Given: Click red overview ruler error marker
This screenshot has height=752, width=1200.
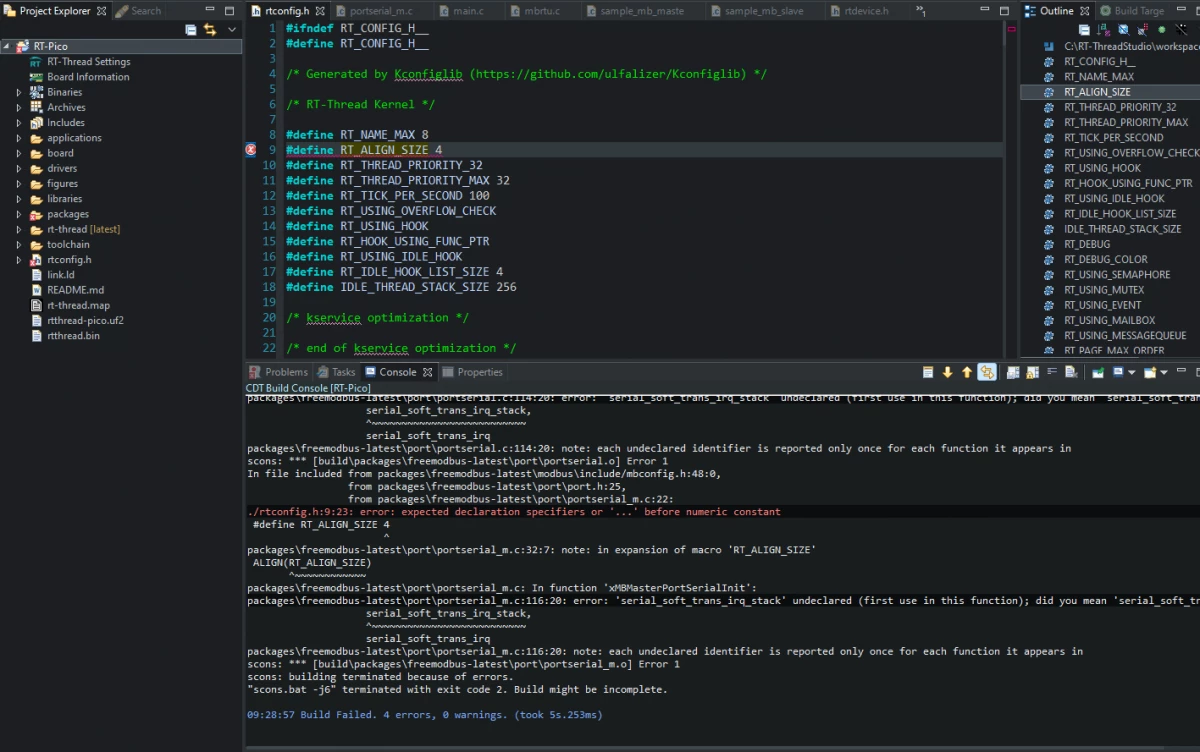Looking at the screenshot, I should (x=1012, y=29).
